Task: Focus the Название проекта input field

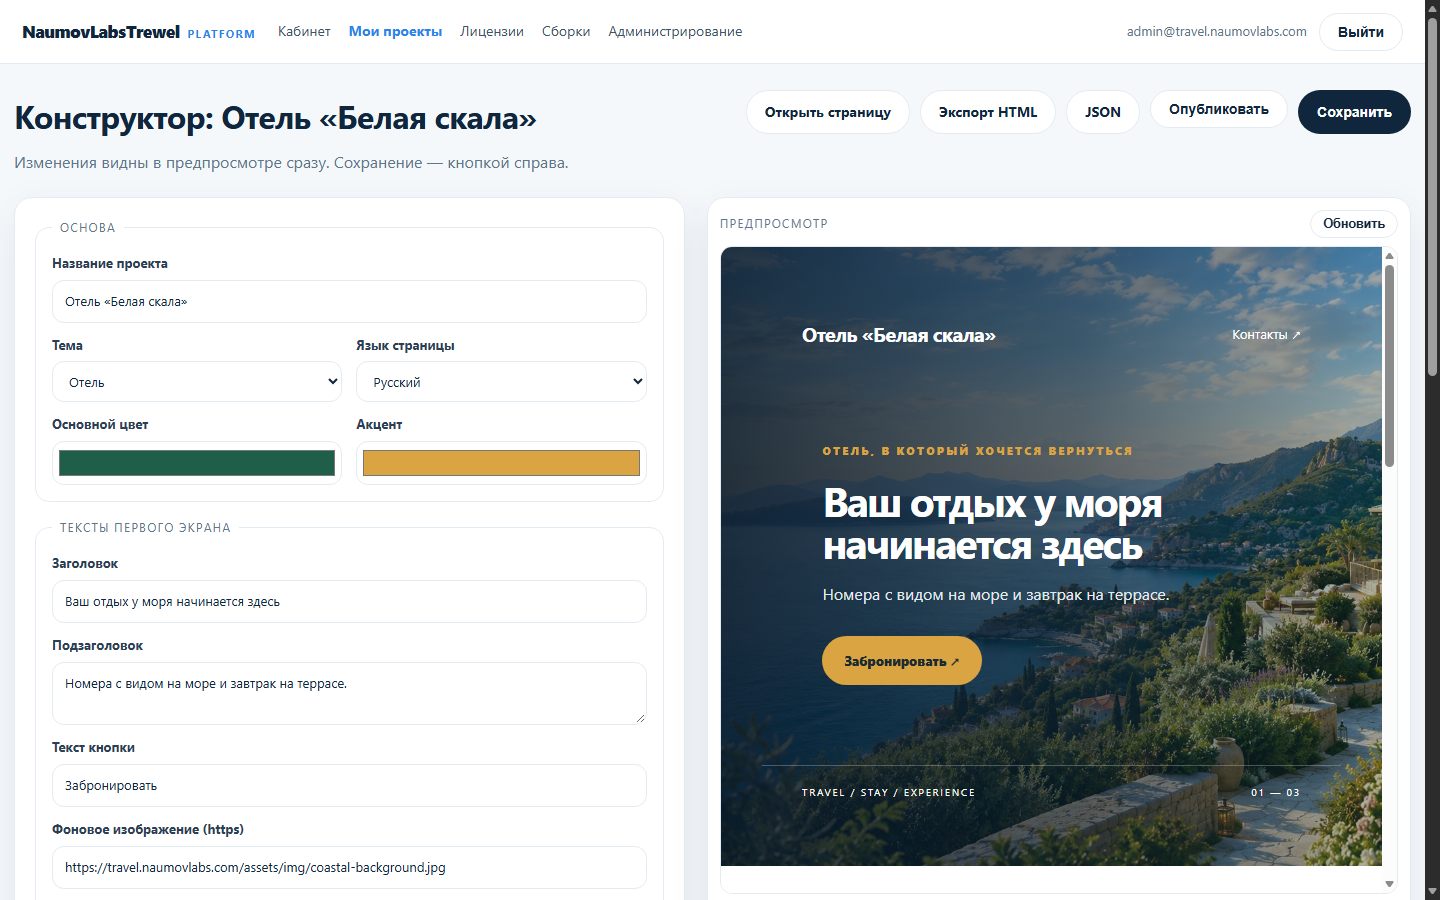Action: pos(349,302)
